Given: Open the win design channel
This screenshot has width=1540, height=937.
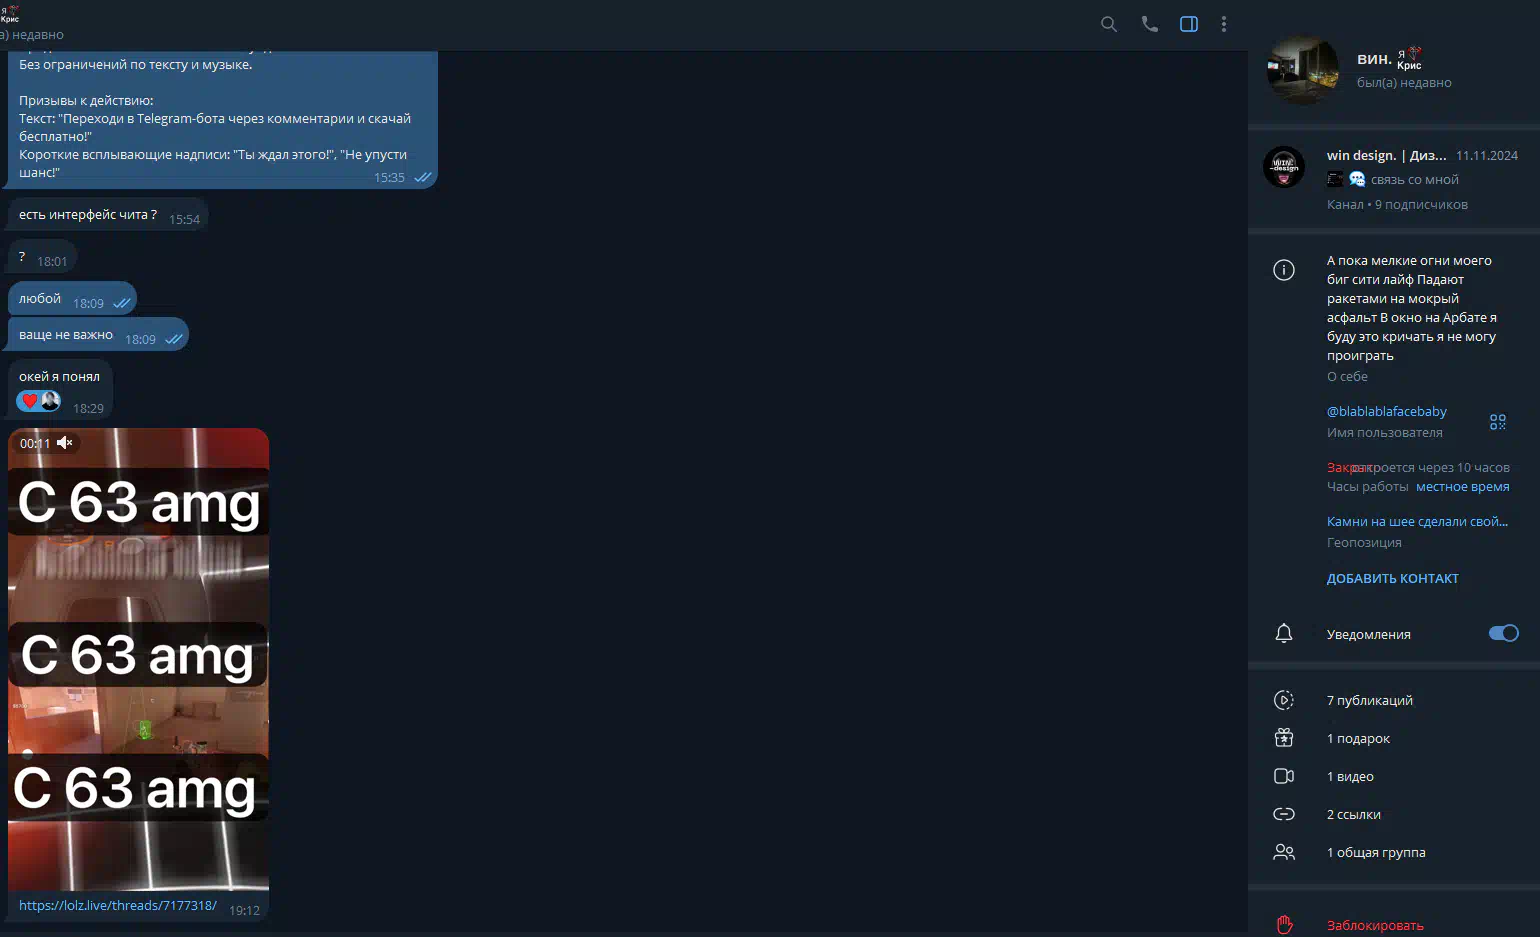Looking at the screenshot, I should [x=1386, y=156].
